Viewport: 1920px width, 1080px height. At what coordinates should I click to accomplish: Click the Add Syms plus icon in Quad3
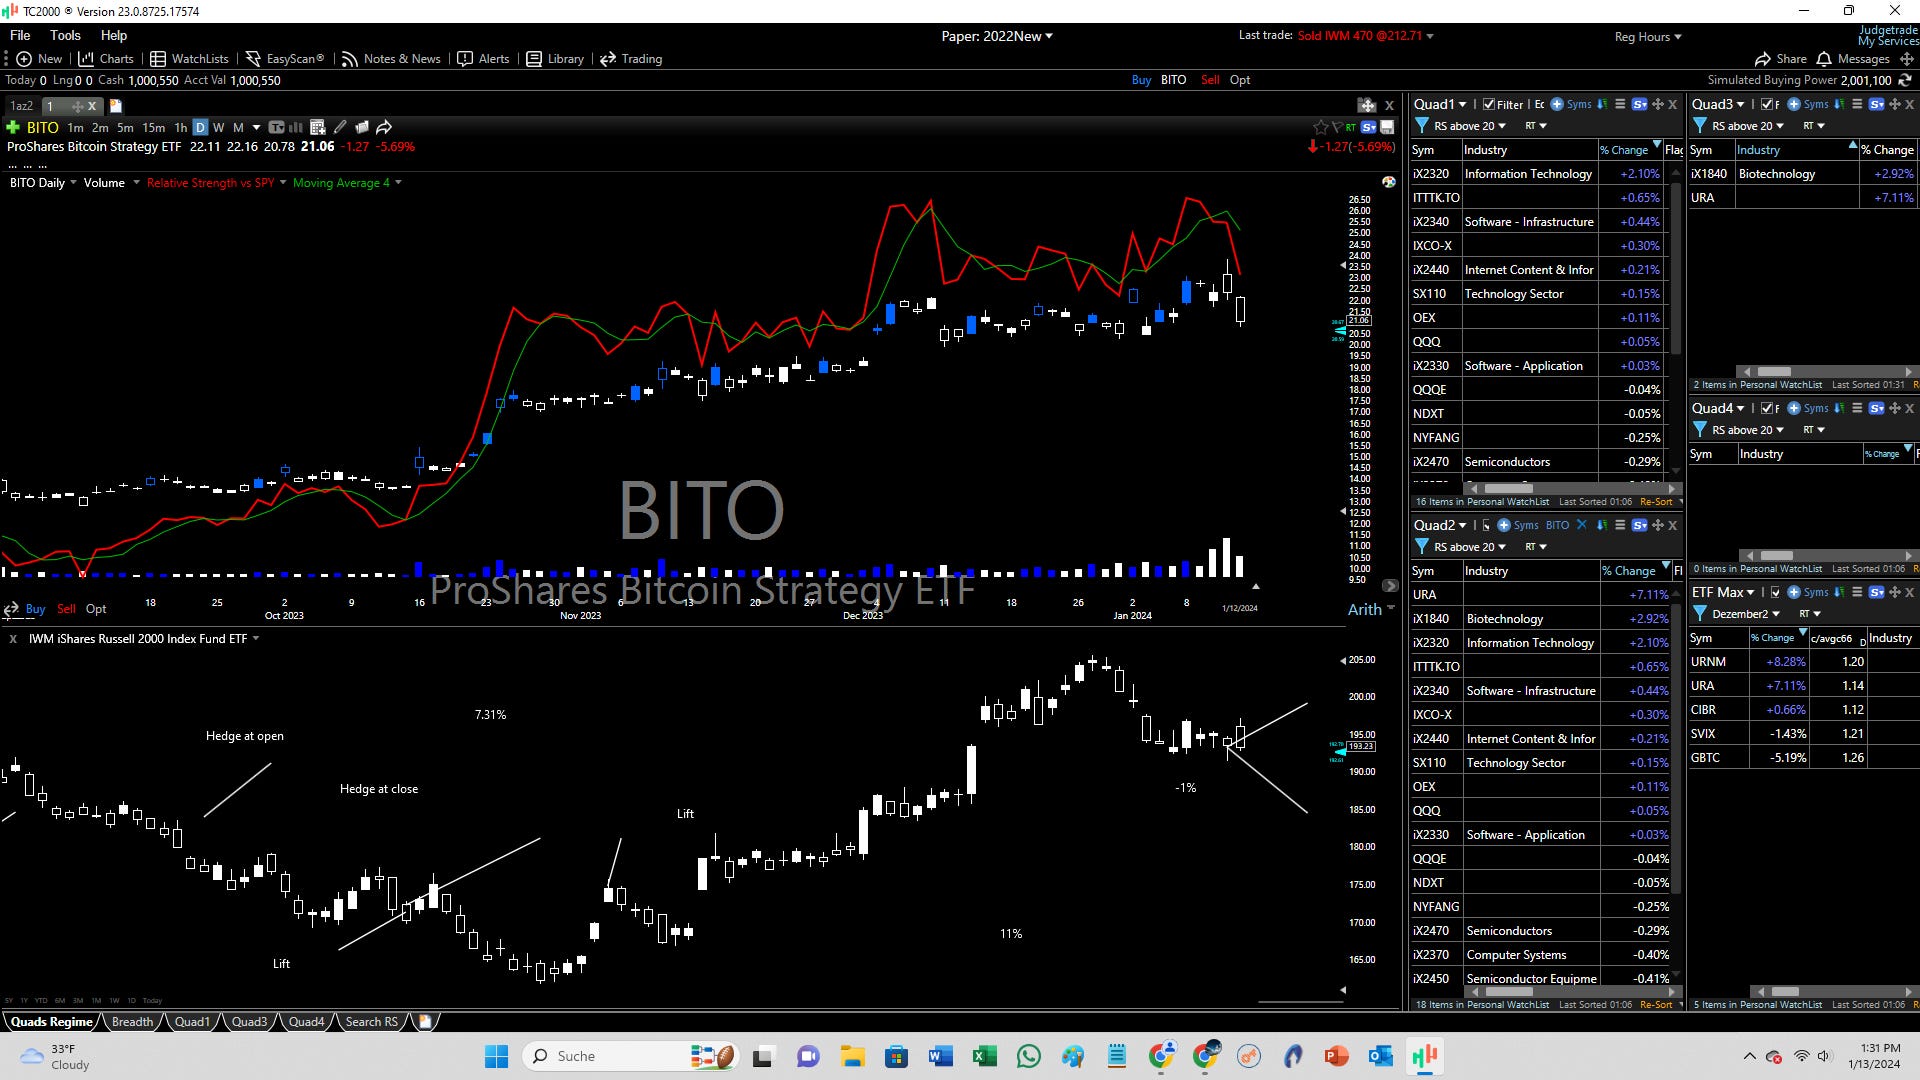[x=1794, y=104]
